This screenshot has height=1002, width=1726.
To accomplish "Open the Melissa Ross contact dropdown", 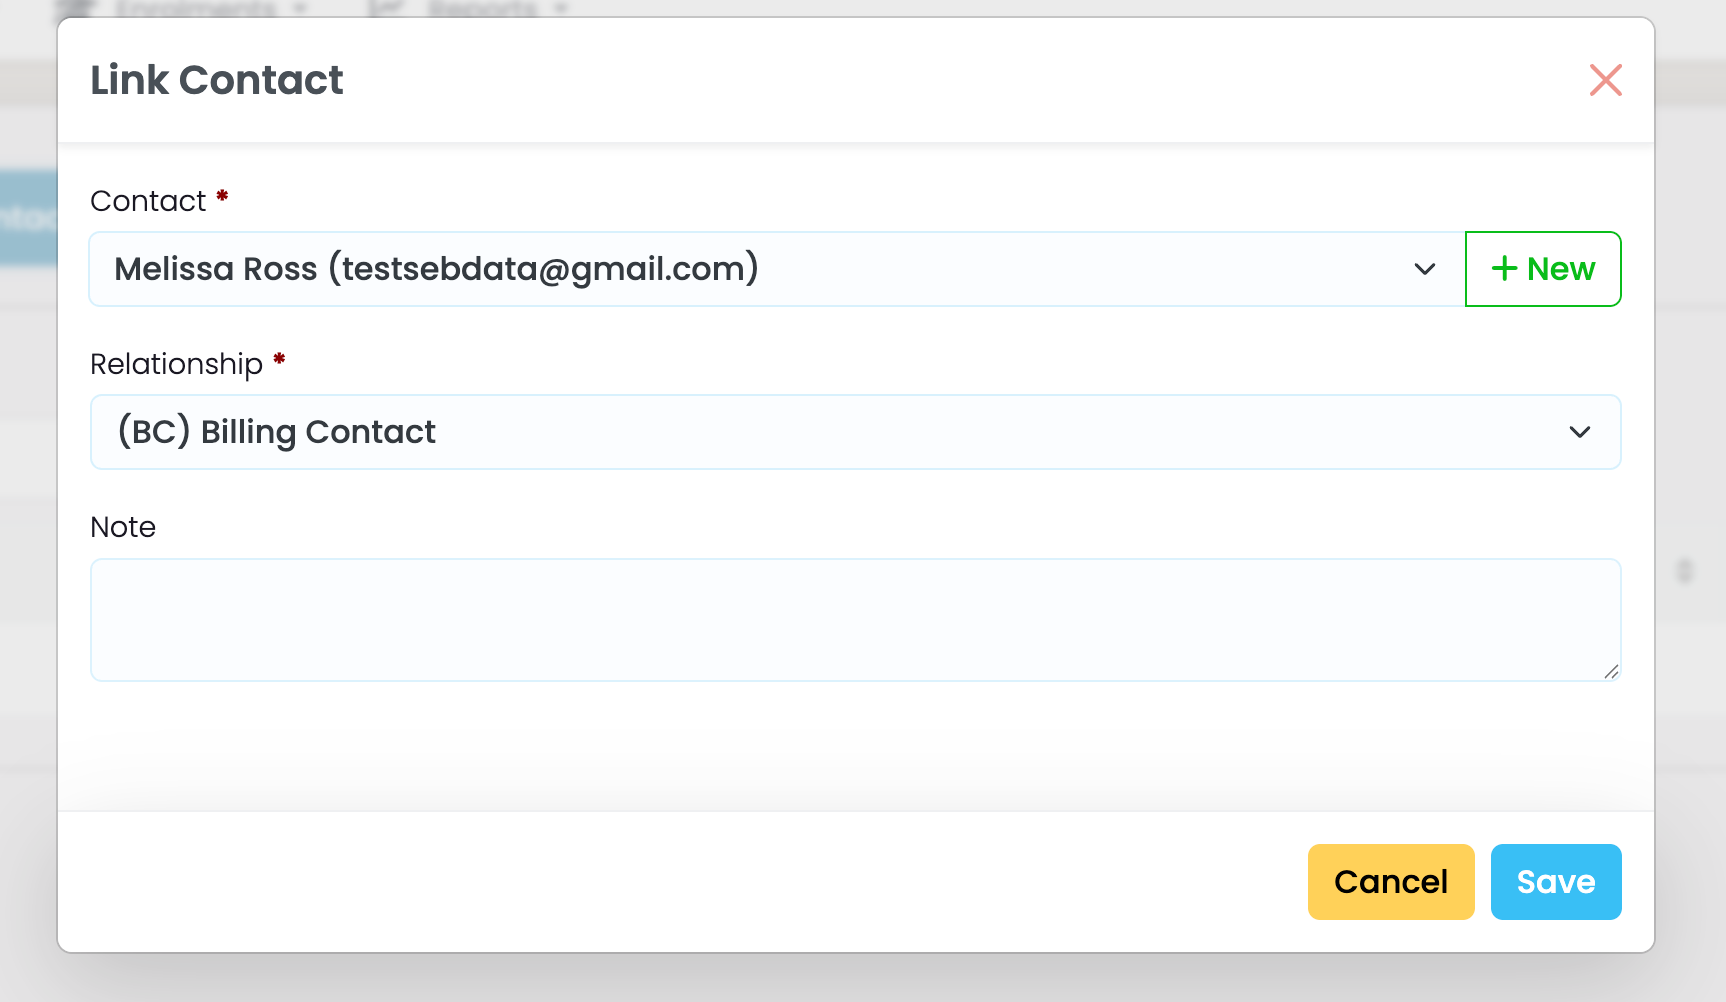I will point(760,269).
